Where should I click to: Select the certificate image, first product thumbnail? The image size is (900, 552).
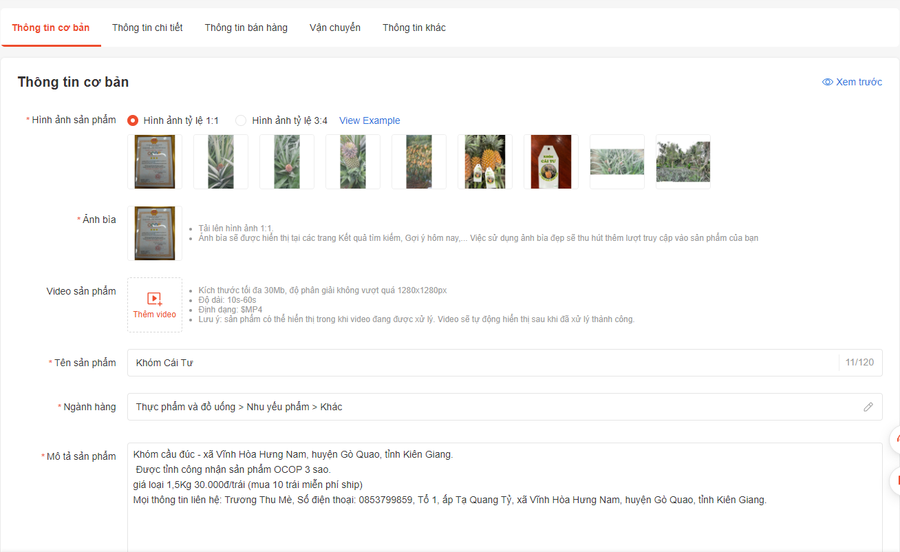click(x=155, y=162)
